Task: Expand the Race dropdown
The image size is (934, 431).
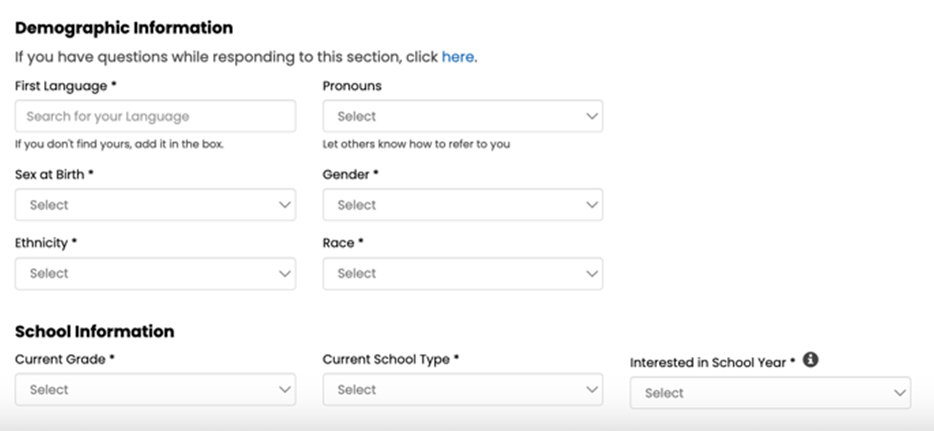Action: (x=462, y=273)
